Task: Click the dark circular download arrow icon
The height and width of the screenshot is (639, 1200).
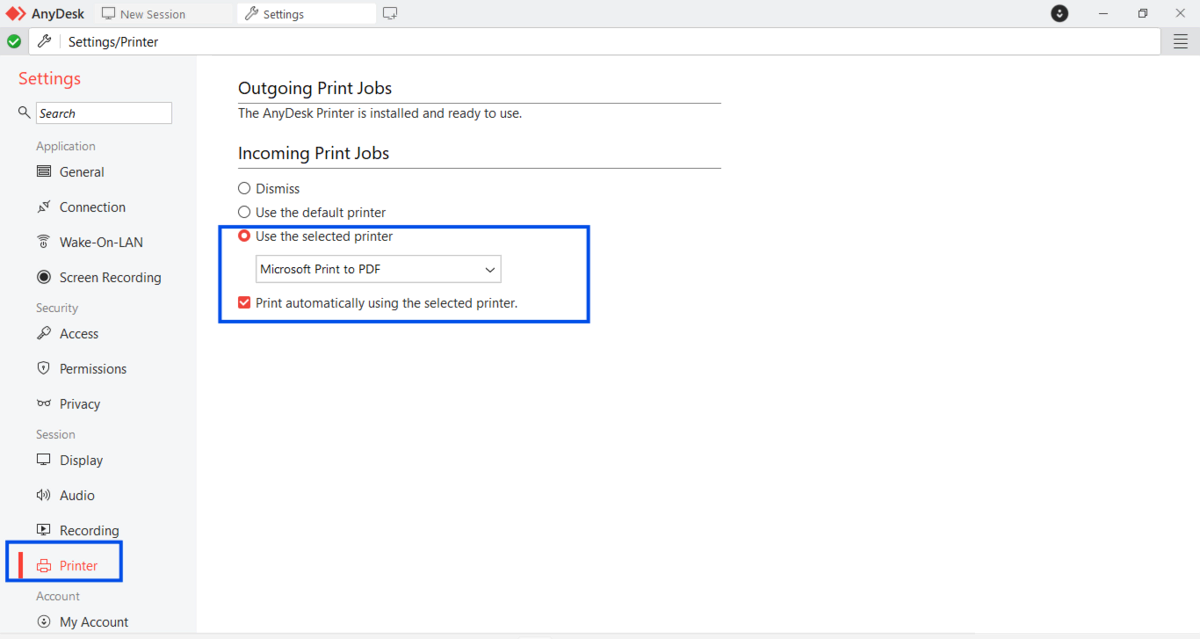Action: (1060, 14)
